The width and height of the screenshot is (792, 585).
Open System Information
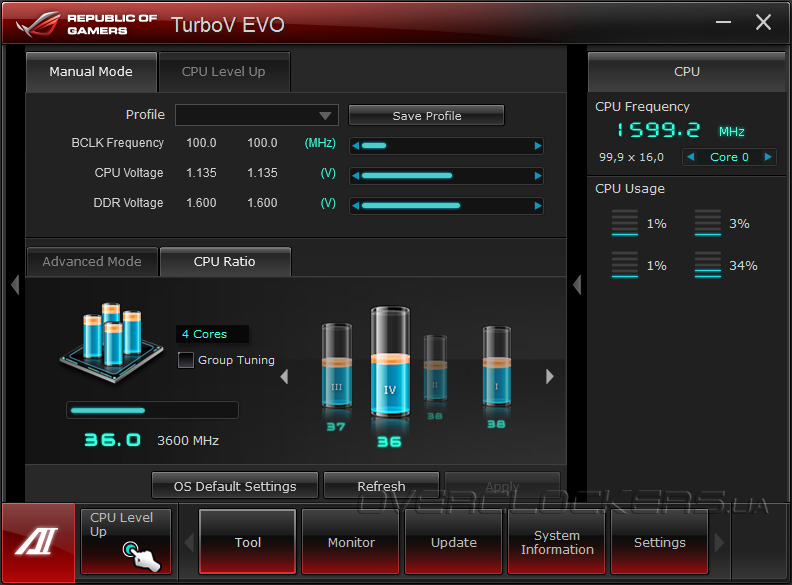click(x=557, y=542)
